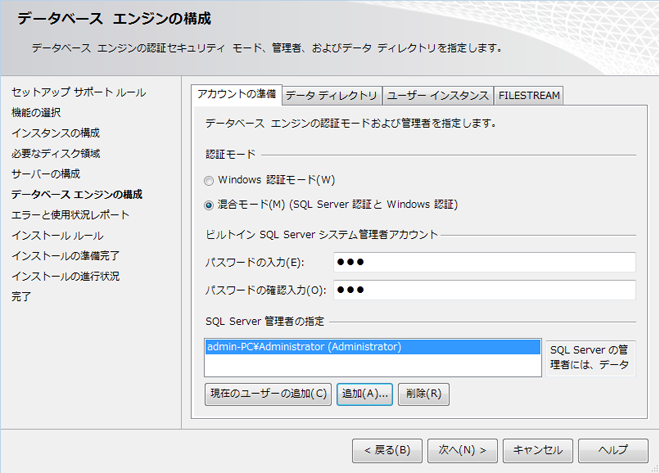660x473 pixels.
Task: Click the SQL Server の管理者には description box
Action: point(591,358)
